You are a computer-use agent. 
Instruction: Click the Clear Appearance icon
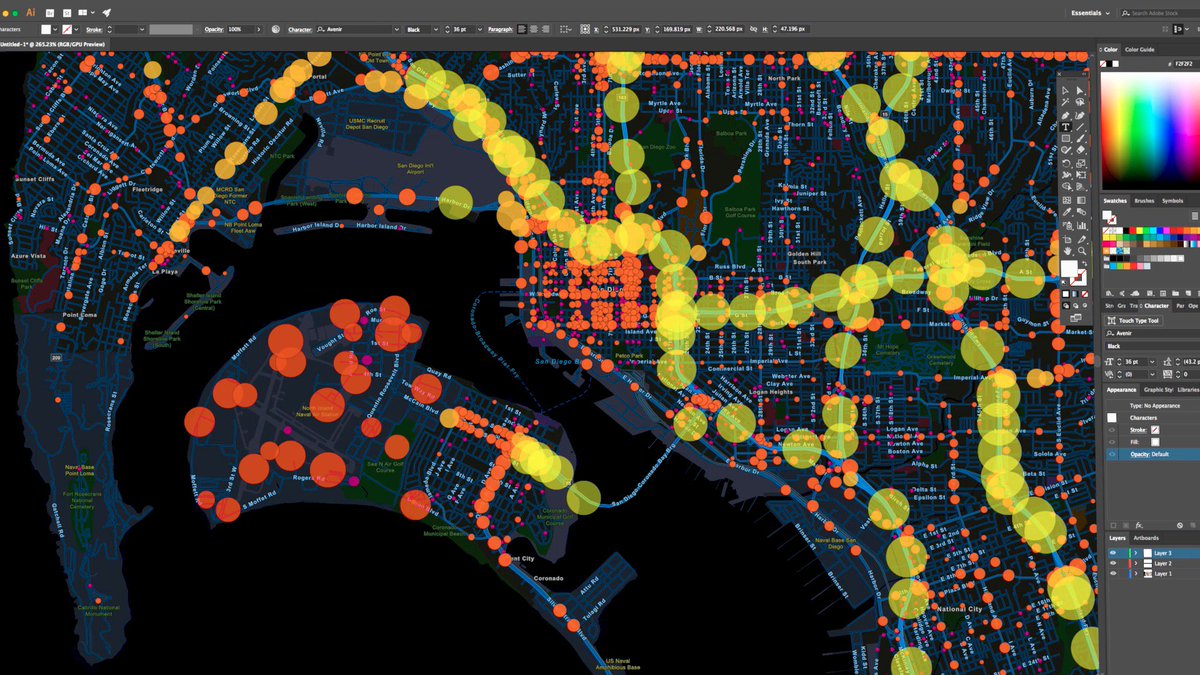pyautogui.click(x=1180, y=525)
